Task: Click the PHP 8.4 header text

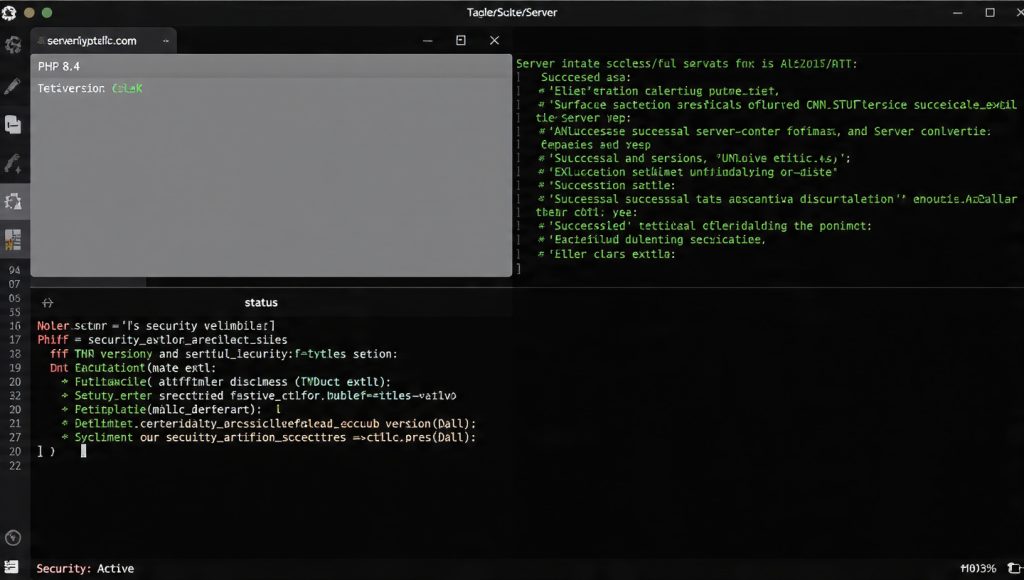Action: coord(59,66)
